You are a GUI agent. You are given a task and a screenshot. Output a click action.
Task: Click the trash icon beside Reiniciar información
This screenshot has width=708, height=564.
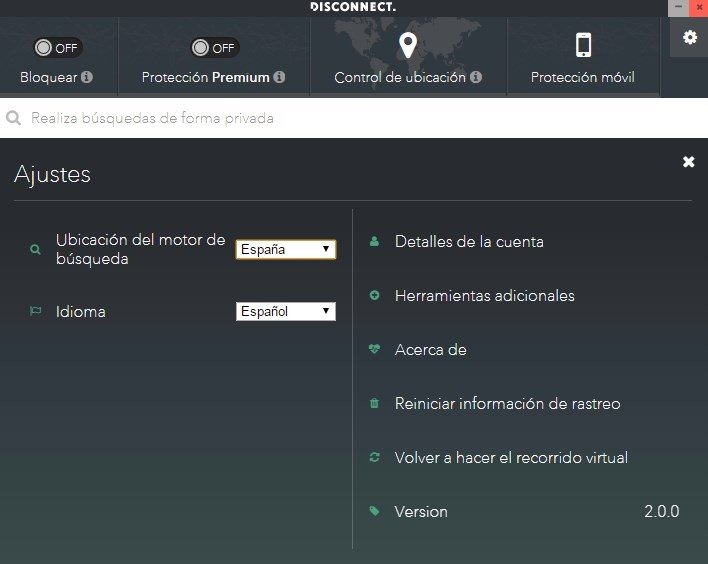pos(374,403)
